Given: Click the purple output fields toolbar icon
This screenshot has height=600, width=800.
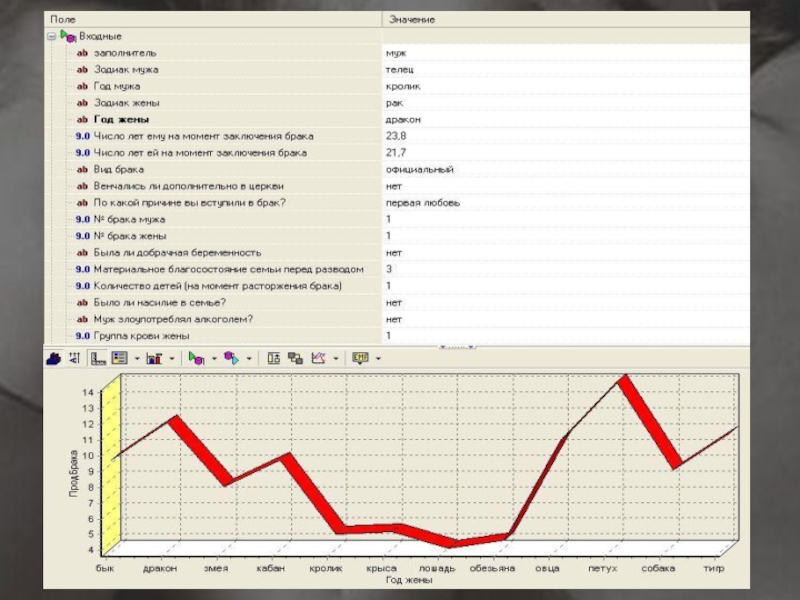Looking at the screenshot, I should tap(230, 357).
